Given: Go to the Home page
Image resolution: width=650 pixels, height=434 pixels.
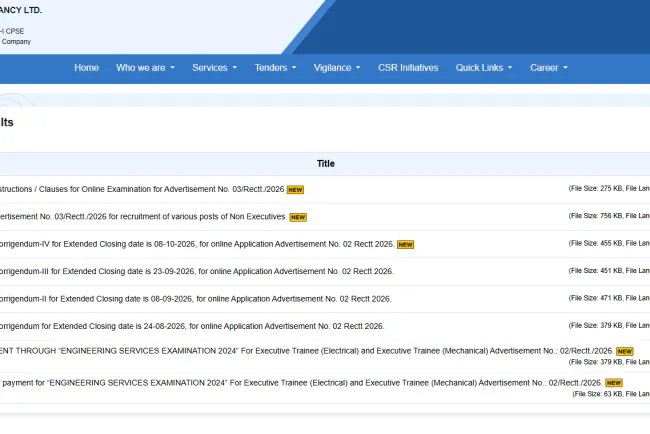Looking at the screenshot, I should tap(87, 68).
